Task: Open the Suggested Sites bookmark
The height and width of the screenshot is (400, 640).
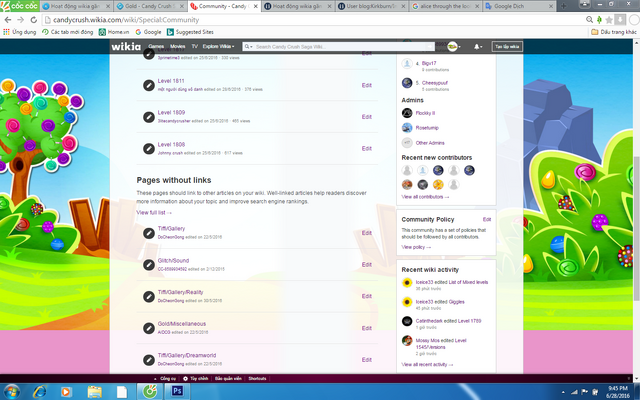Action: point(190,32)
